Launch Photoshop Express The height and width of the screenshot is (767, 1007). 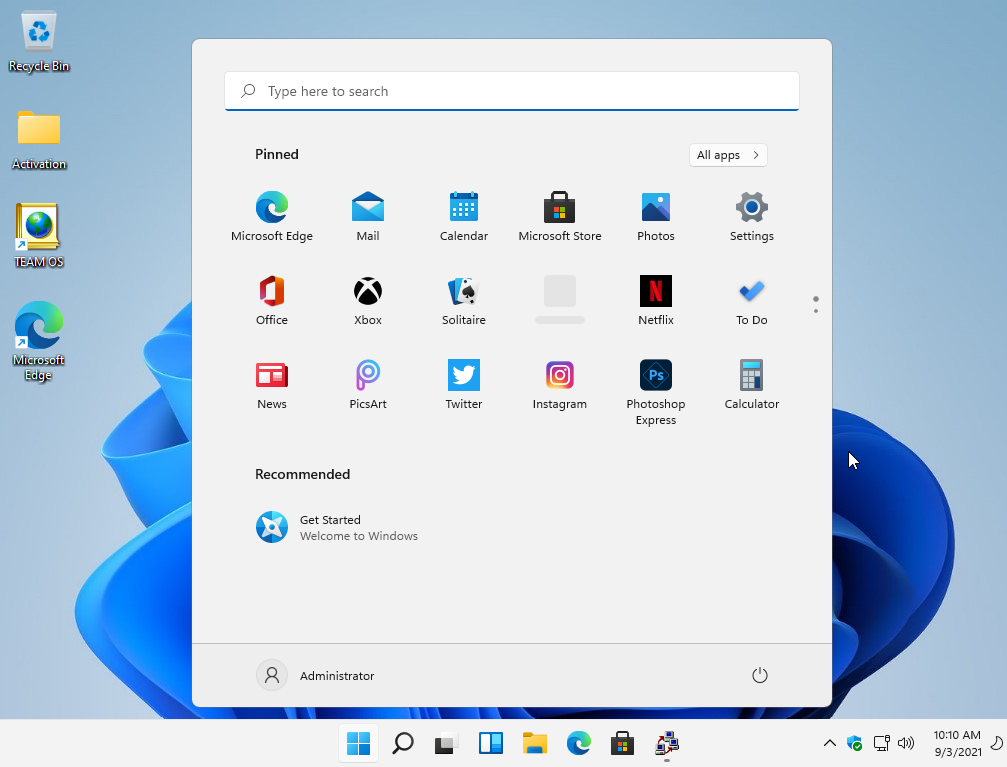pos(656,392)
